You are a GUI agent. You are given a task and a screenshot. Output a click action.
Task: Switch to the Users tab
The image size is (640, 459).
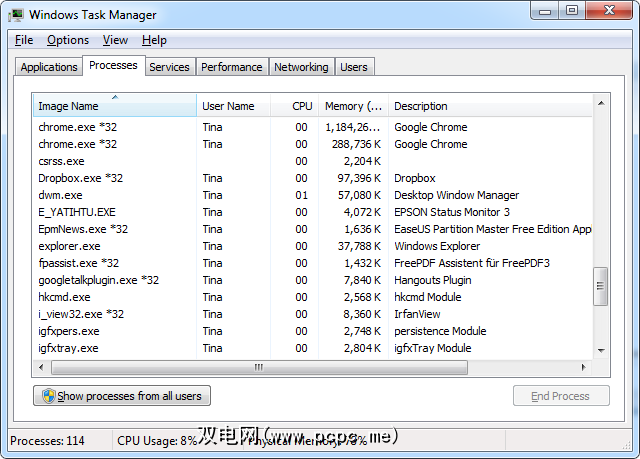pyautogui.click(x=354, y=67)
